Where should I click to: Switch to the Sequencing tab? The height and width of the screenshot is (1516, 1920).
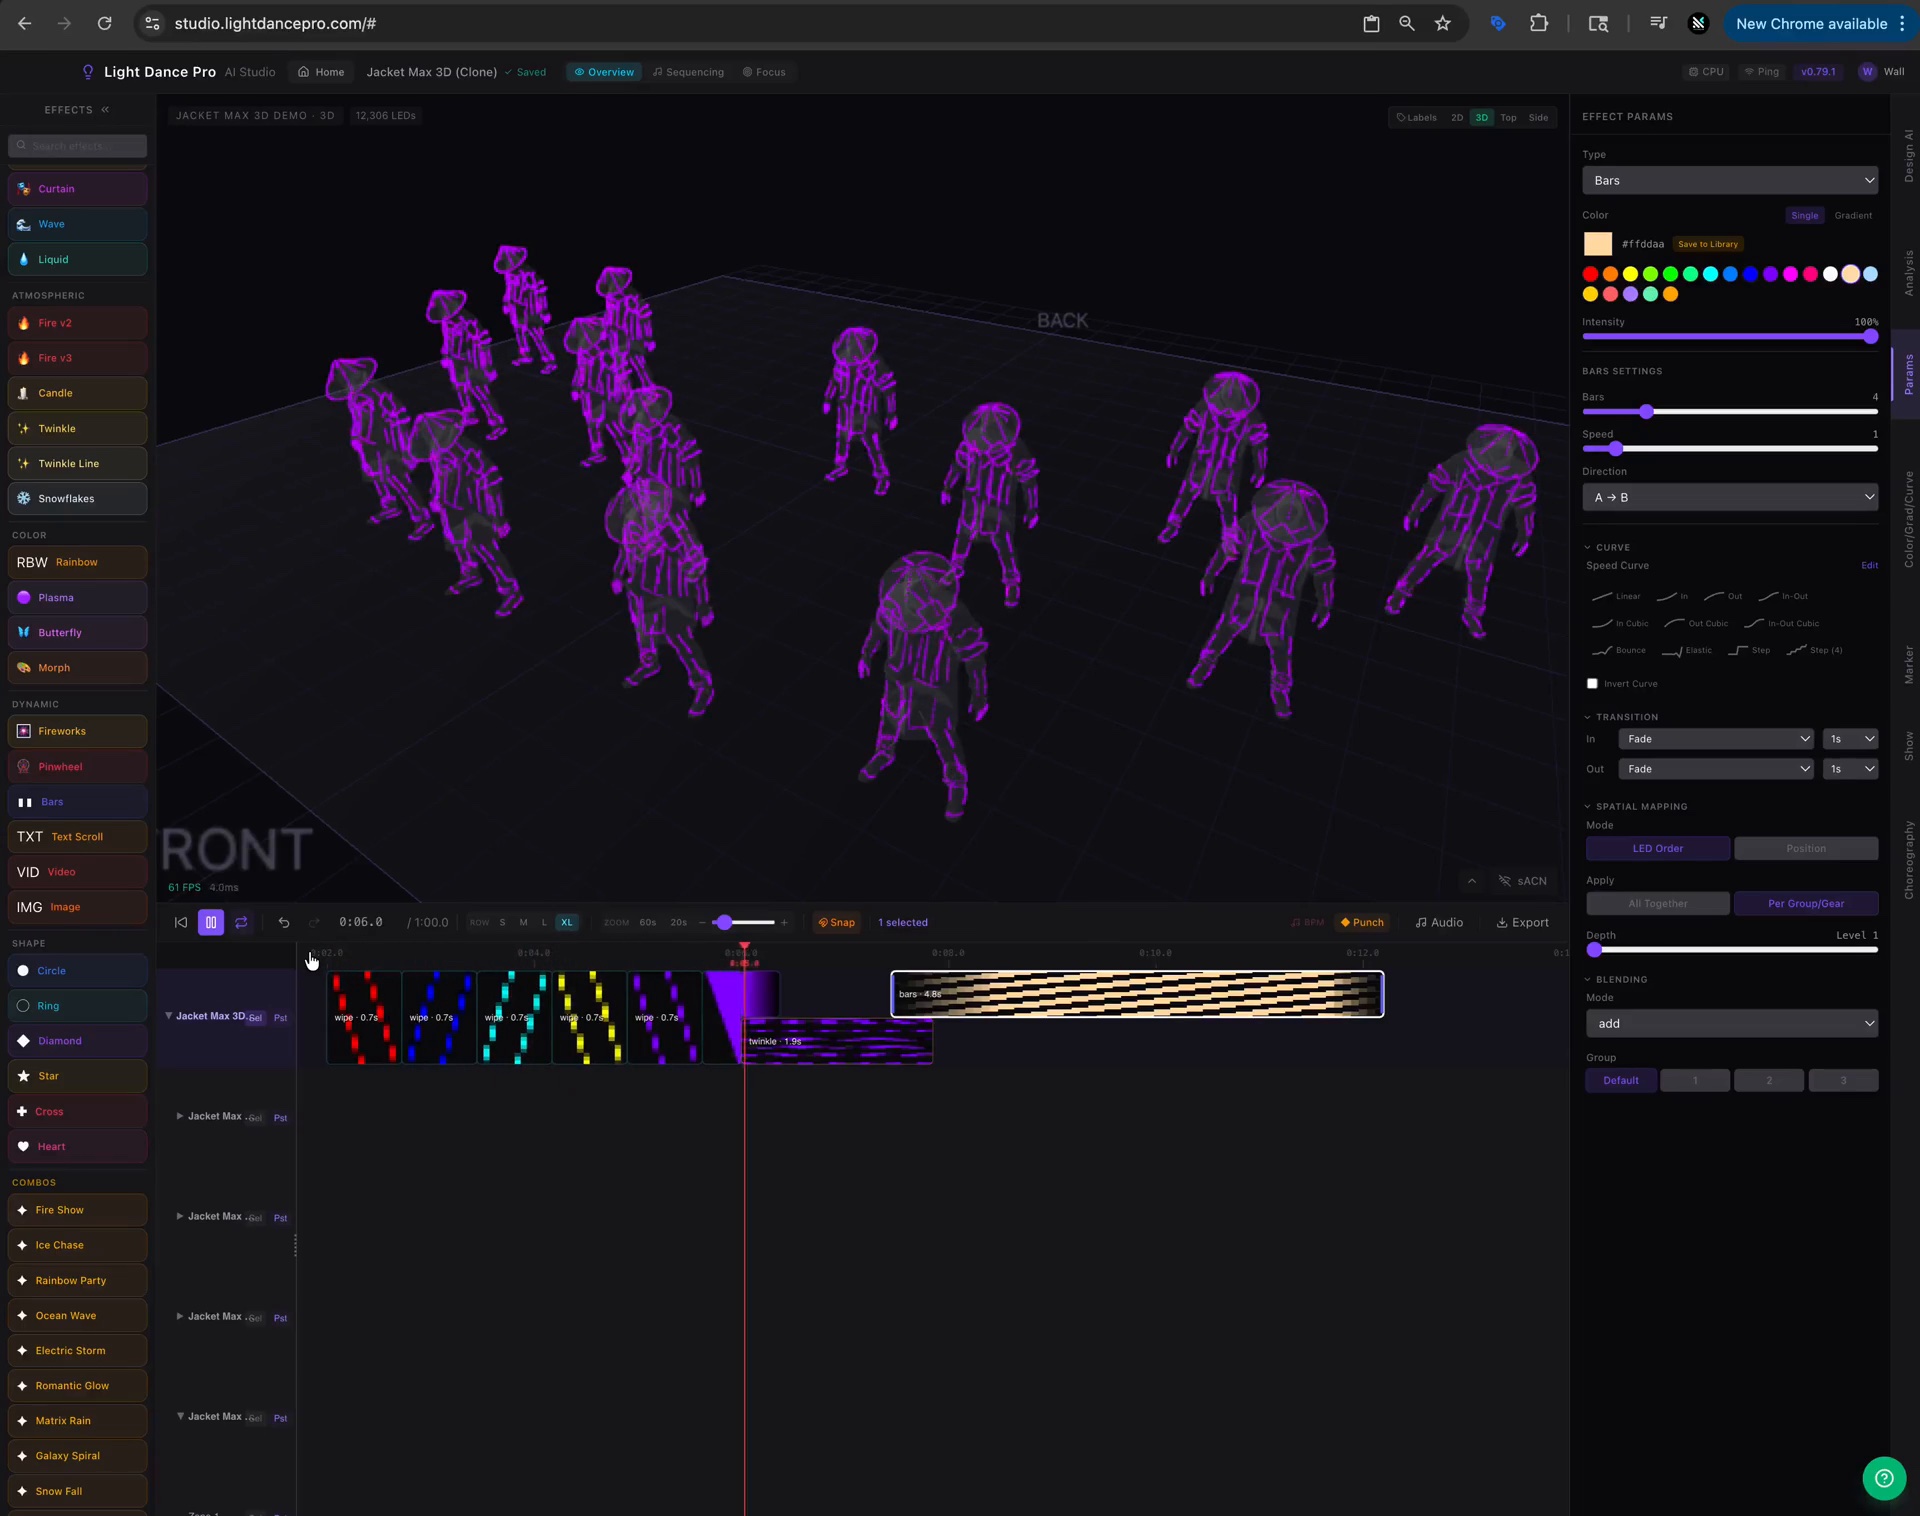(x=688, y=72)
